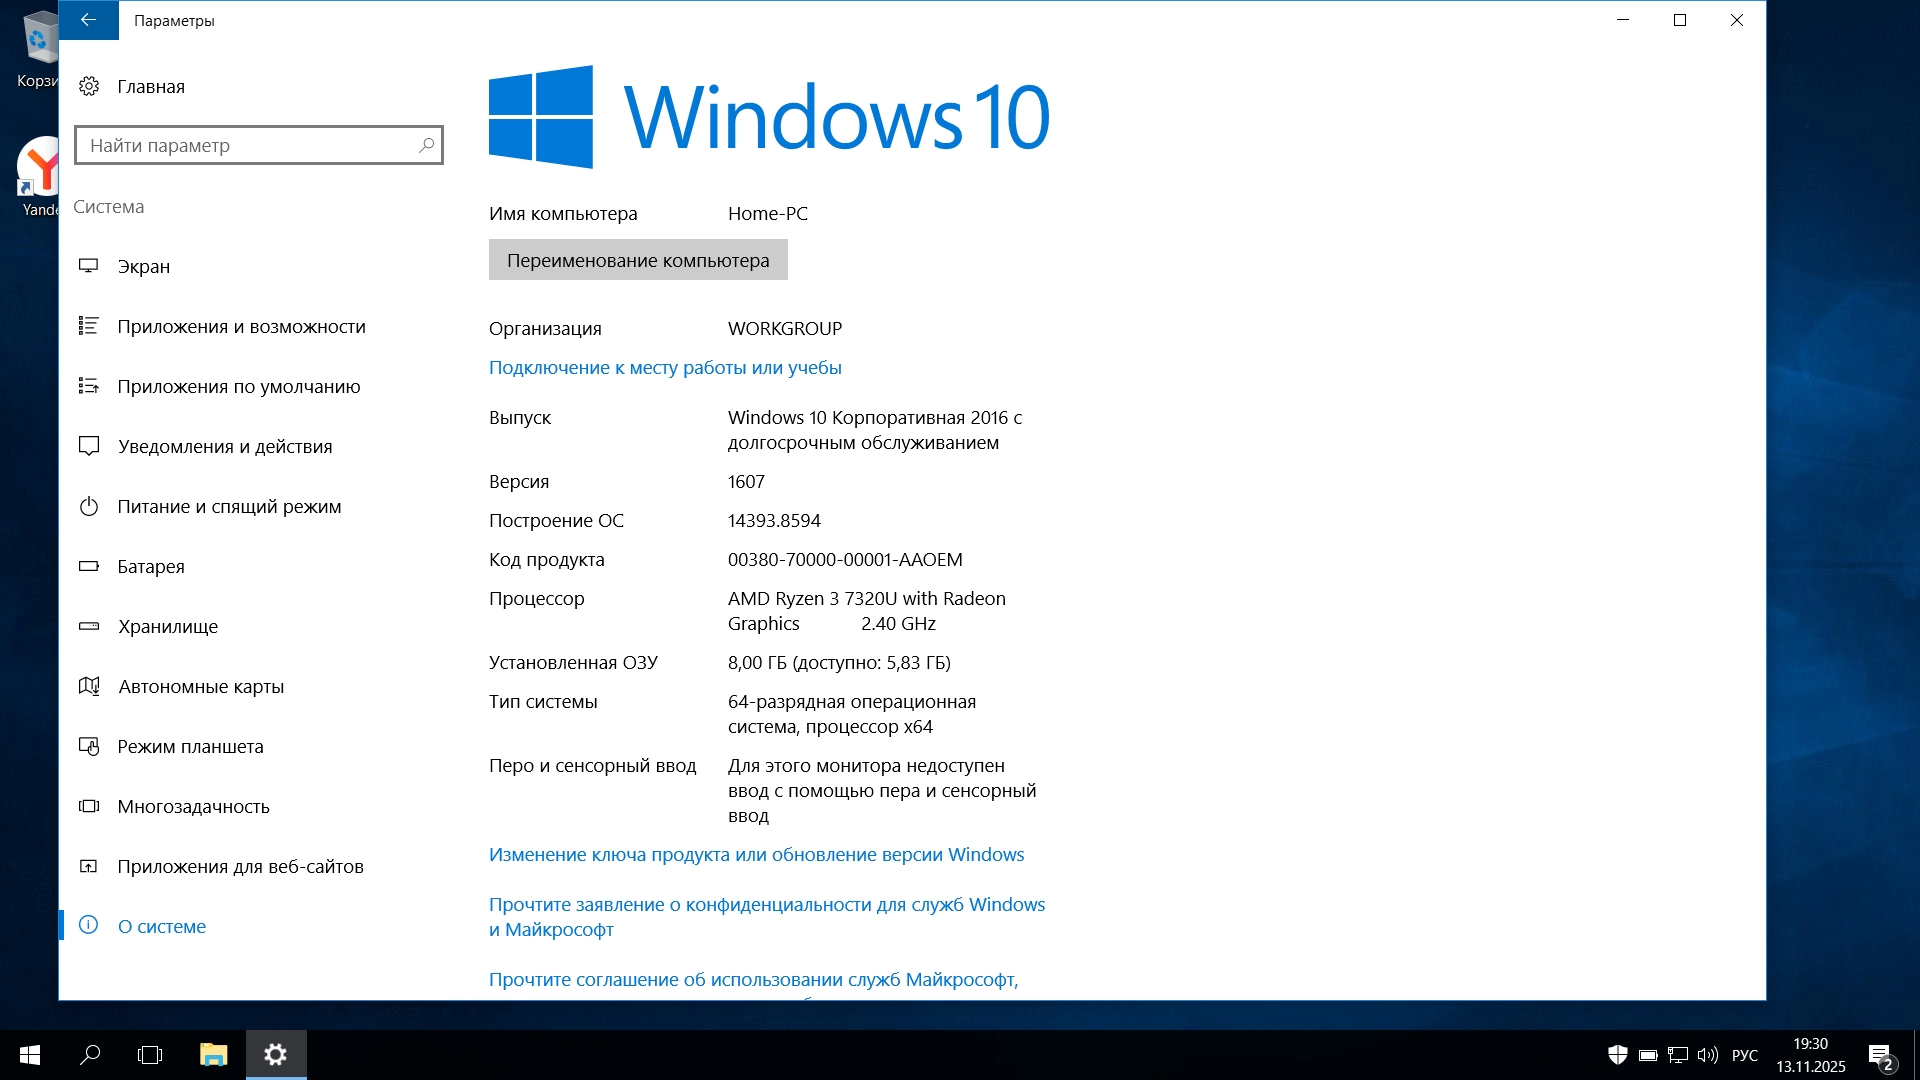Open Изменение ключа продукта link
The height and width of the screenshot is (1080, 1920).
(756, 855)
